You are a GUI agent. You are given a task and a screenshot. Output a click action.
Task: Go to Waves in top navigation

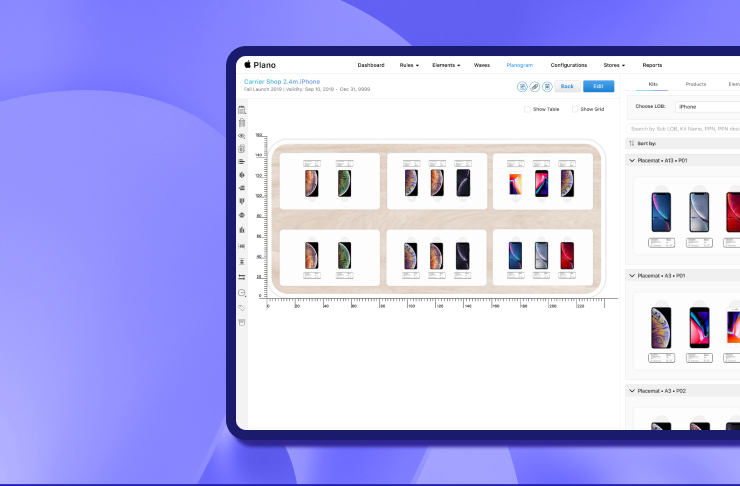[482, 65]
